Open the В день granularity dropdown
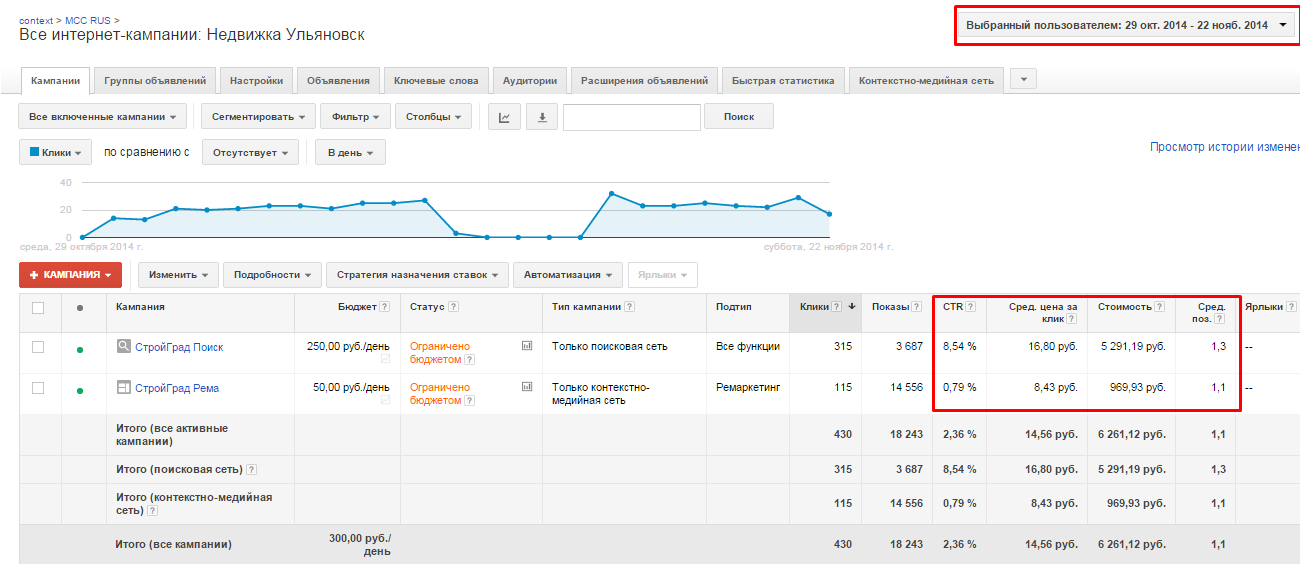This screenshot has height=564, width=1300. (x=350, y=152)
